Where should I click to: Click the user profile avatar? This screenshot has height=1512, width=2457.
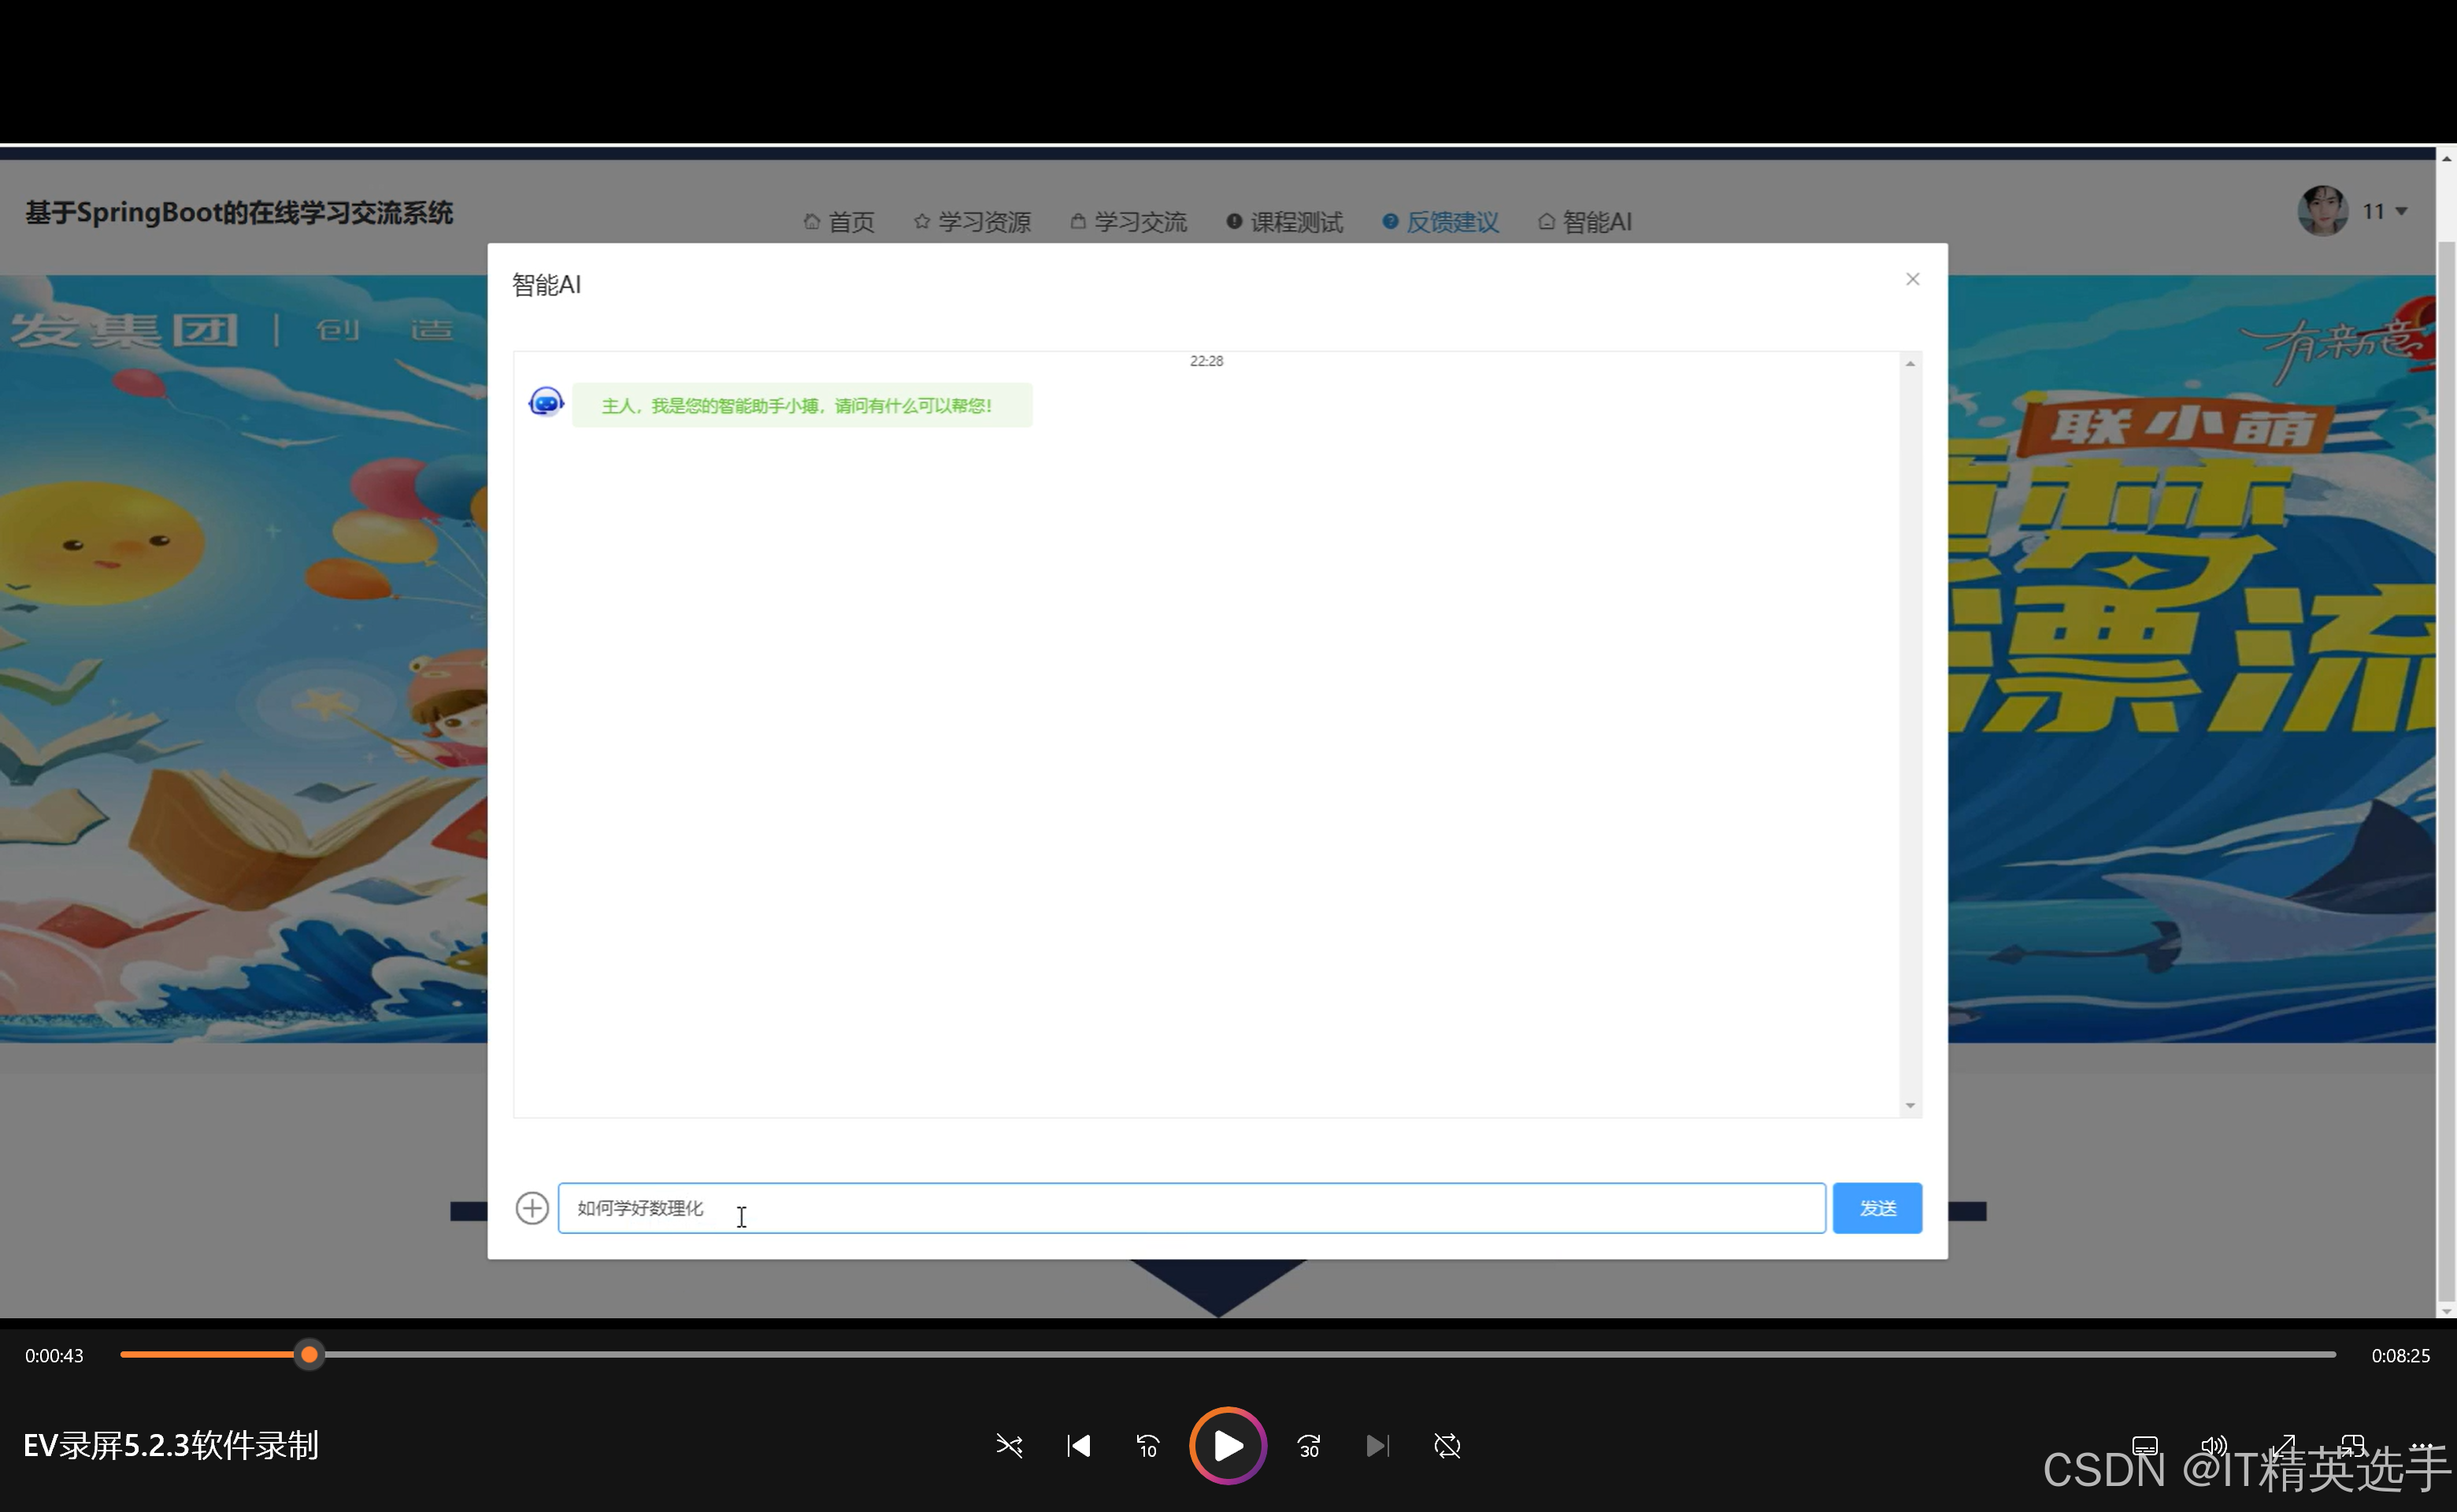[2322, 211]
